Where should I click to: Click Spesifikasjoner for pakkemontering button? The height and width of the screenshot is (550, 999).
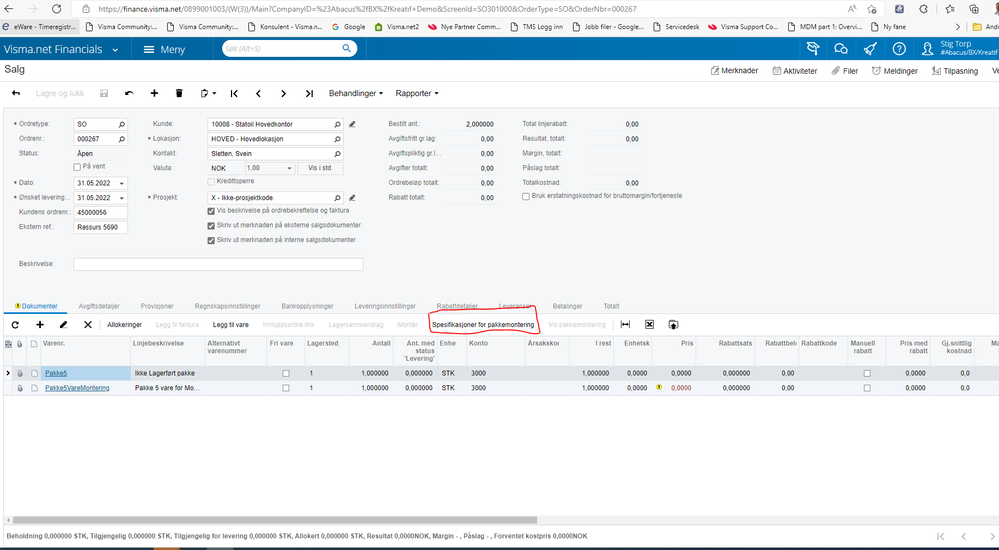(483, 324)
